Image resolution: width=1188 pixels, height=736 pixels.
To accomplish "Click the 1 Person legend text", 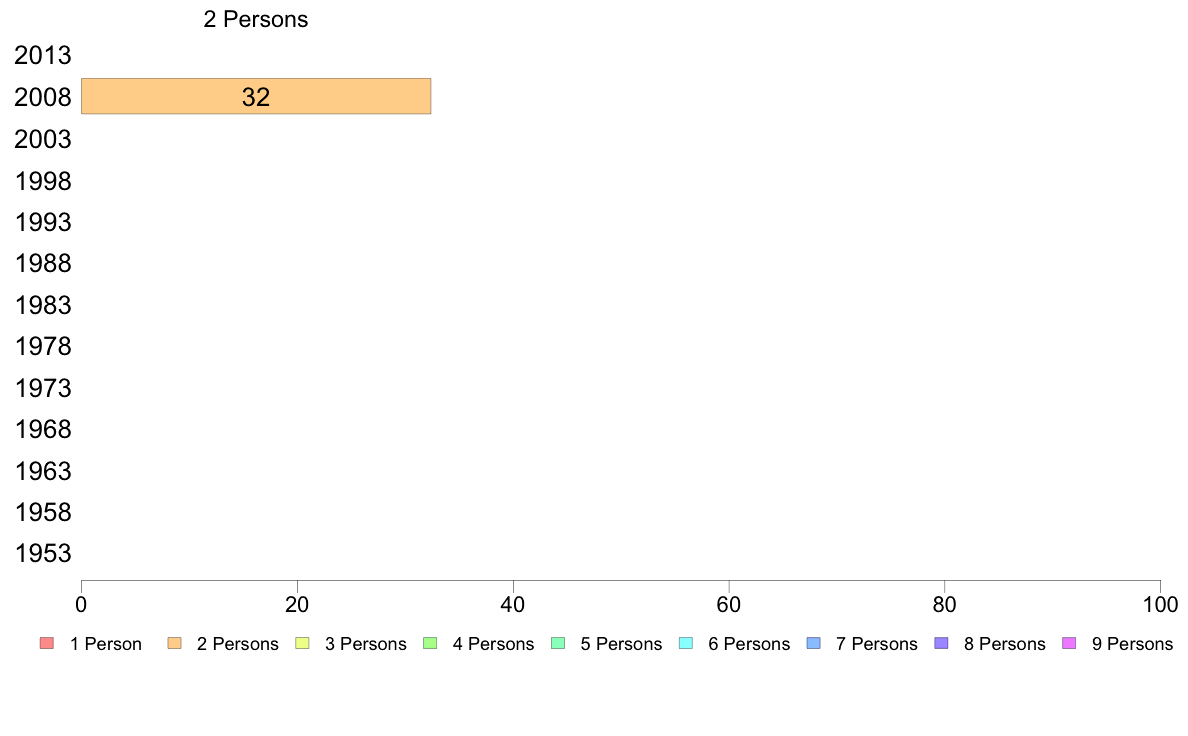I will tap(106, 644).
